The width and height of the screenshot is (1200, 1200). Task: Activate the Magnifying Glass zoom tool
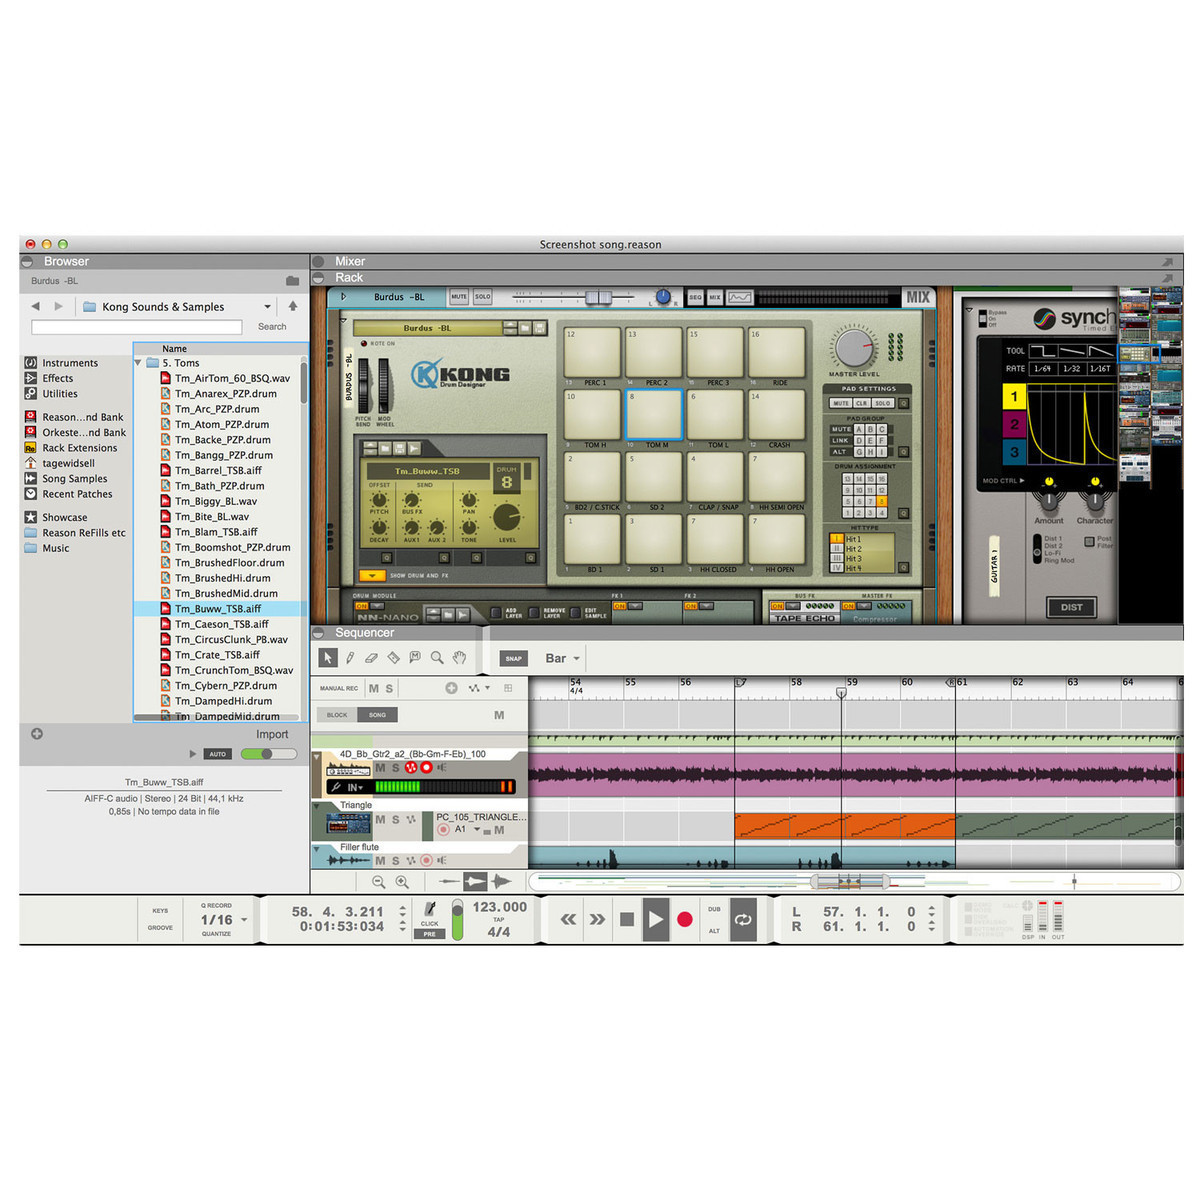(437, 658)
